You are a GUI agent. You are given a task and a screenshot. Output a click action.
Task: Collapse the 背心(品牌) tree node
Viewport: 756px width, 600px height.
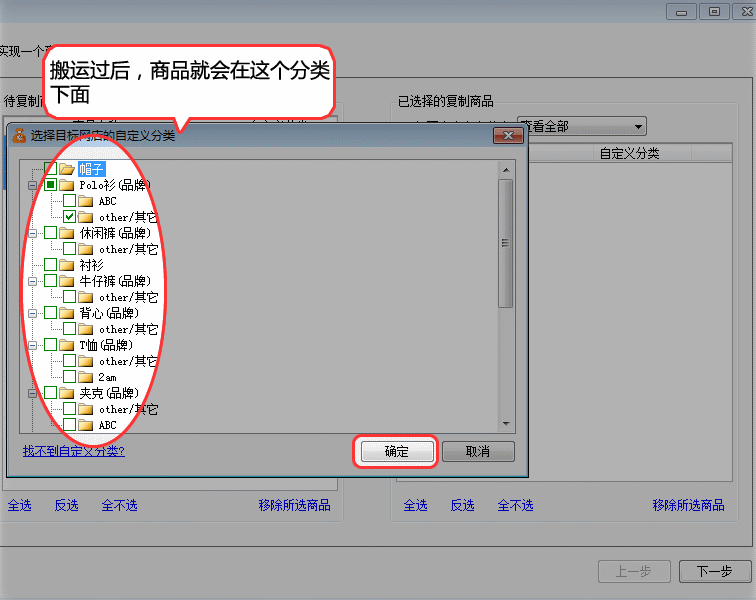pos(32,314)
